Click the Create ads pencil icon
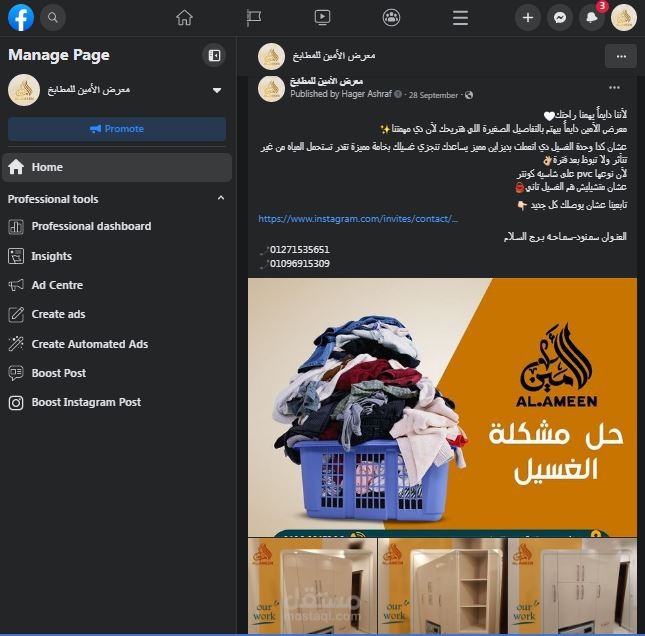This screenshot has width=645, height=636. pos(16,314)
